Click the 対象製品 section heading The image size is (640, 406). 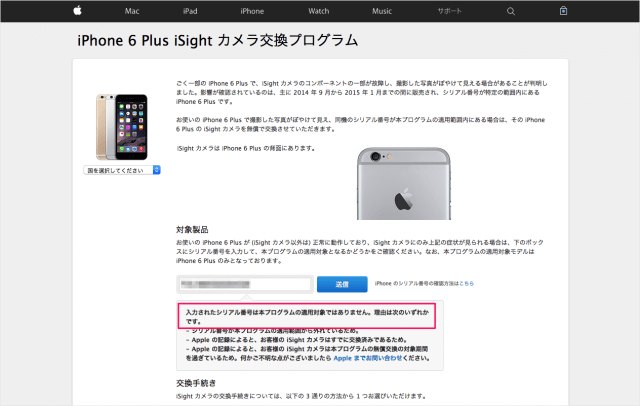[192, 230]
